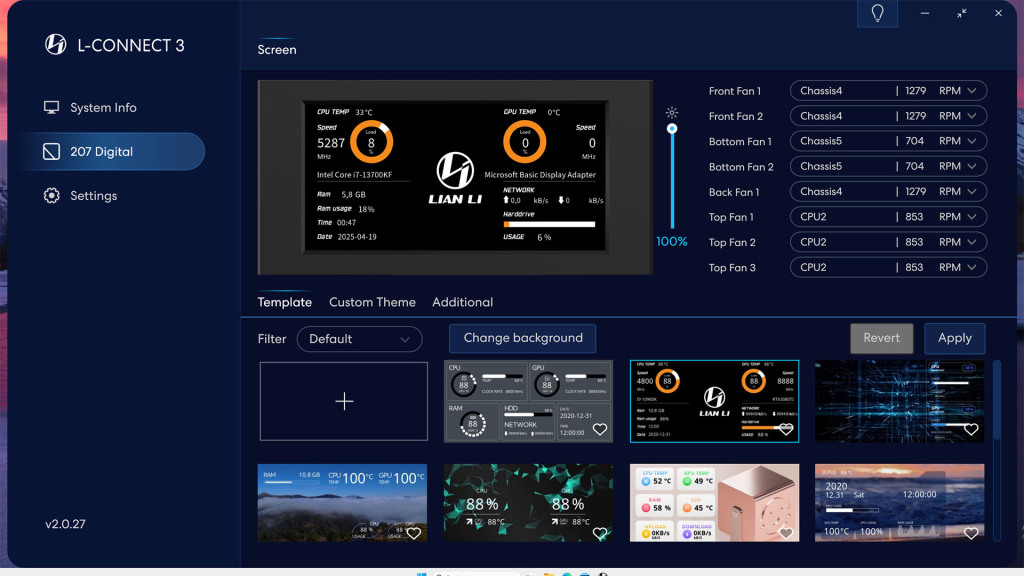The height and width of the screenshot is (576, 1024).
Task: Click the "100%" brightness value
Action: pos(672,242)
